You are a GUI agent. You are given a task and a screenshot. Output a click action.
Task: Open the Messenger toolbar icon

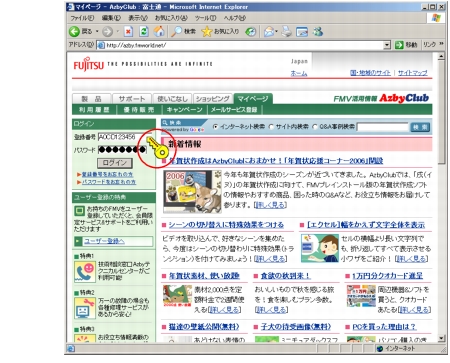tap(318, 32)
